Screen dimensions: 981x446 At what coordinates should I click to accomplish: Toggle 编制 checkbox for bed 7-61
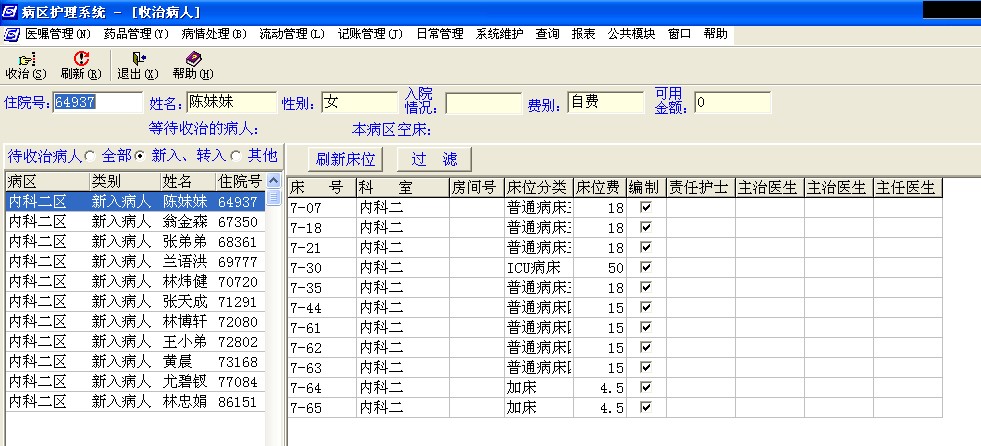point(646,328)
